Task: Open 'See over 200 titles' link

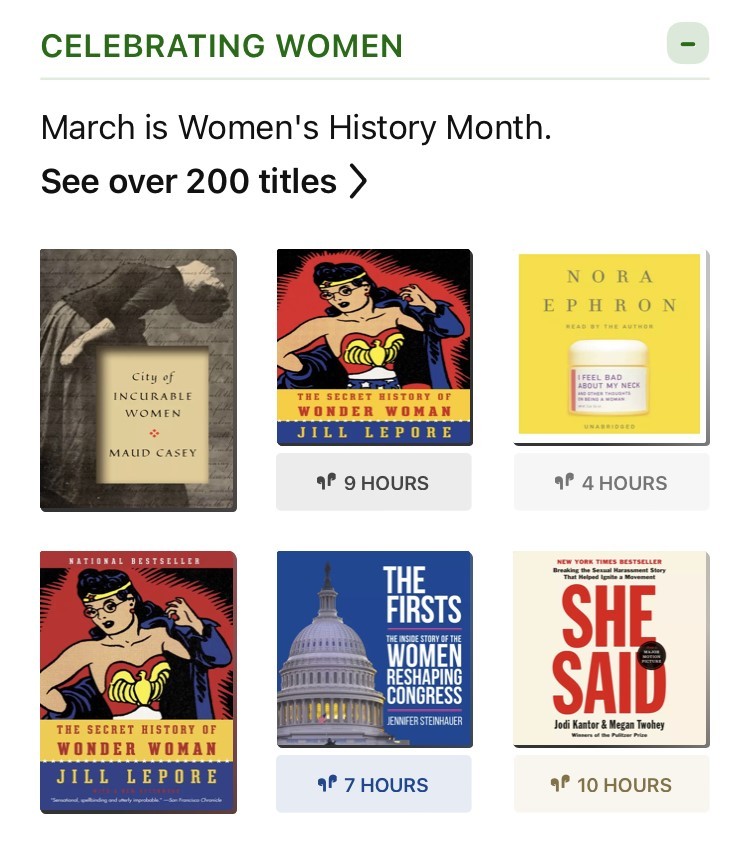Action: coord(186,181)
